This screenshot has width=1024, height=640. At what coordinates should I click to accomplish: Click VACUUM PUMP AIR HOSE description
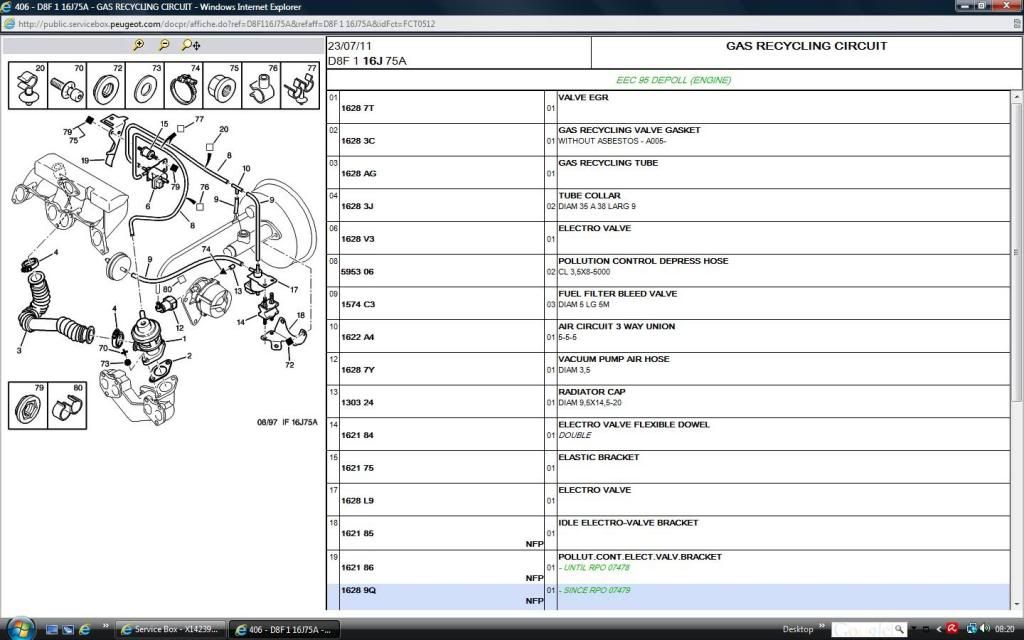pos(614,359)
